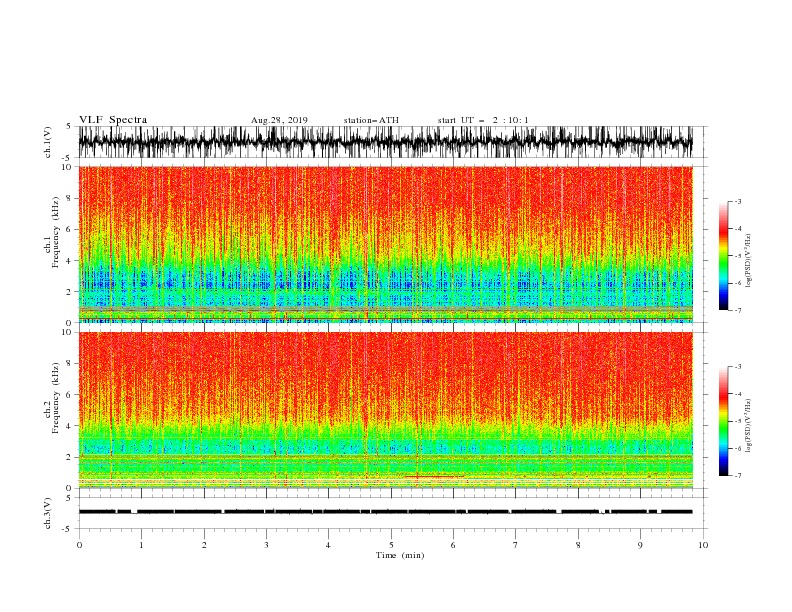Click the ch.1 spectrogram color bar
792x612 pixels.
[x=723, y=256]
